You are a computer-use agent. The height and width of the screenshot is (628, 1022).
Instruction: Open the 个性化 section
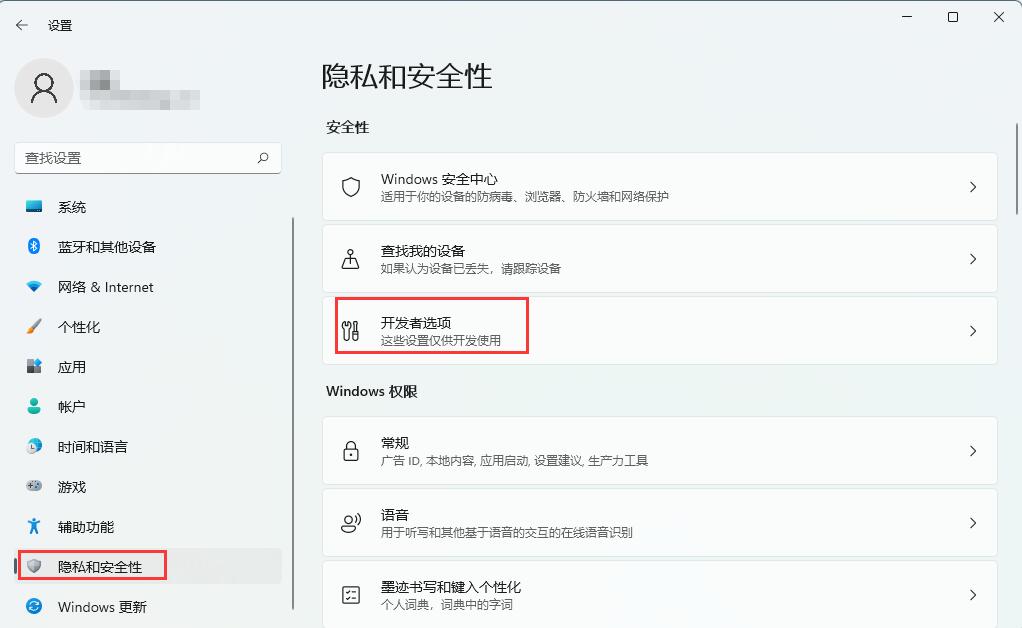[x=148, y=326]
